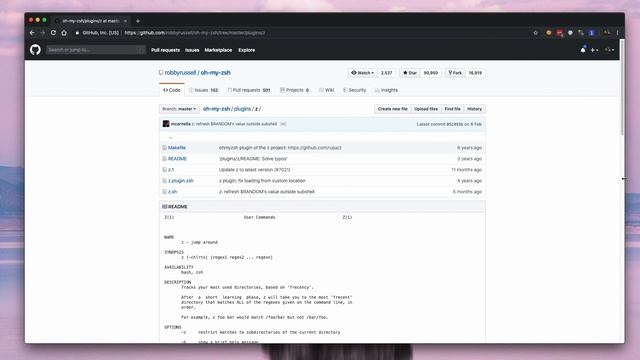Open a new browser tab with plus
The height and width of the screenshot is (360, 640).
tap(138, 20)
